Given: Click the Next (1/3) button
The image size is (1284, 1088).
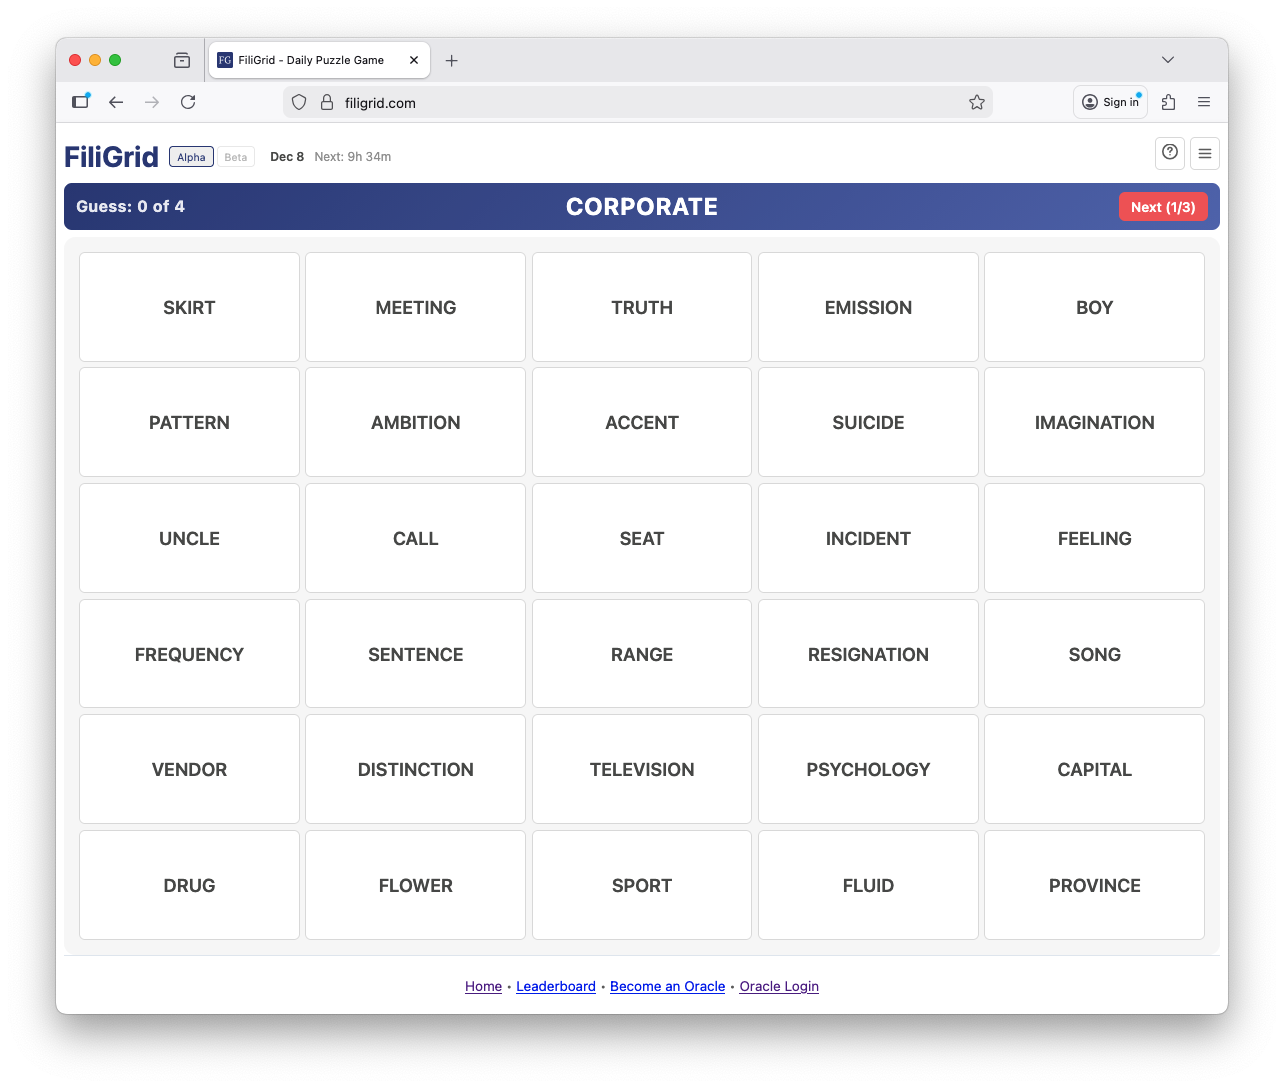Looking at the screenshot, I should [1162, 207].
